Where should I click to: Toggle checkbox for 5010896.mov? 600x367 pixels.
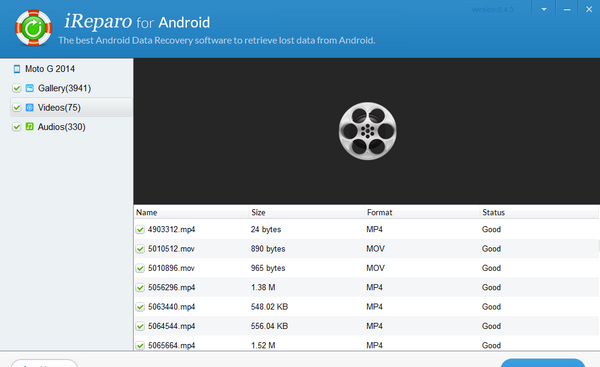click(x=140, y=268)
